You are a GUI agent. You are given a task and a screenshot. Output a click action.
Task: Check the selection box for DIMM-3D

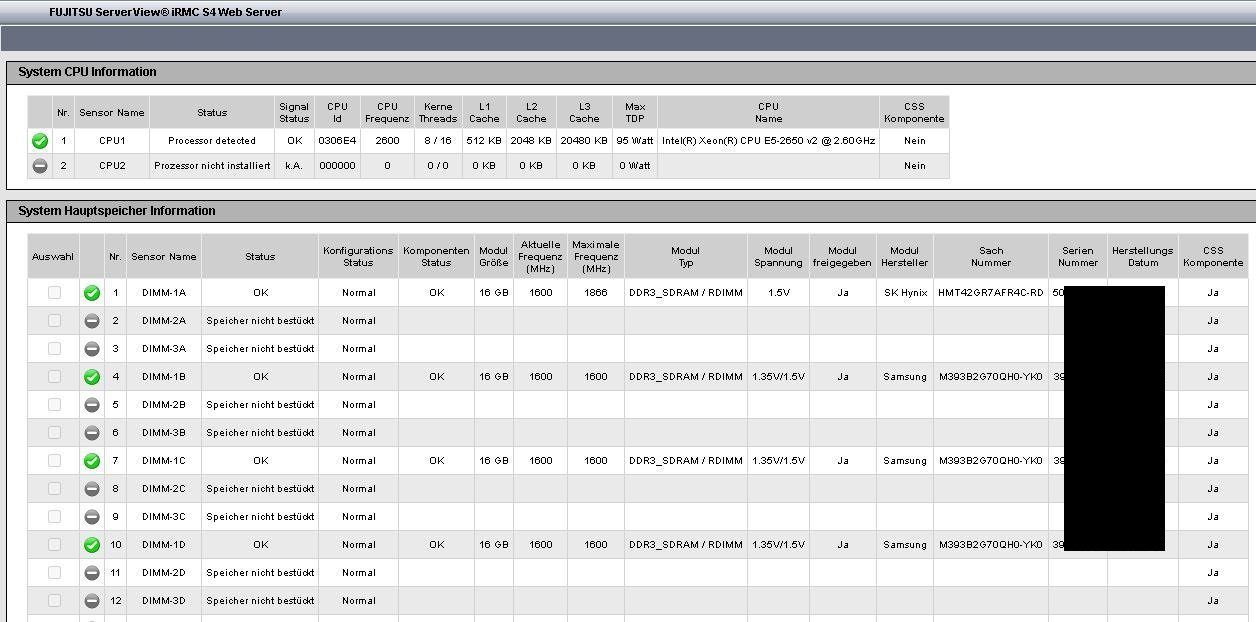[x=54, y=600]
